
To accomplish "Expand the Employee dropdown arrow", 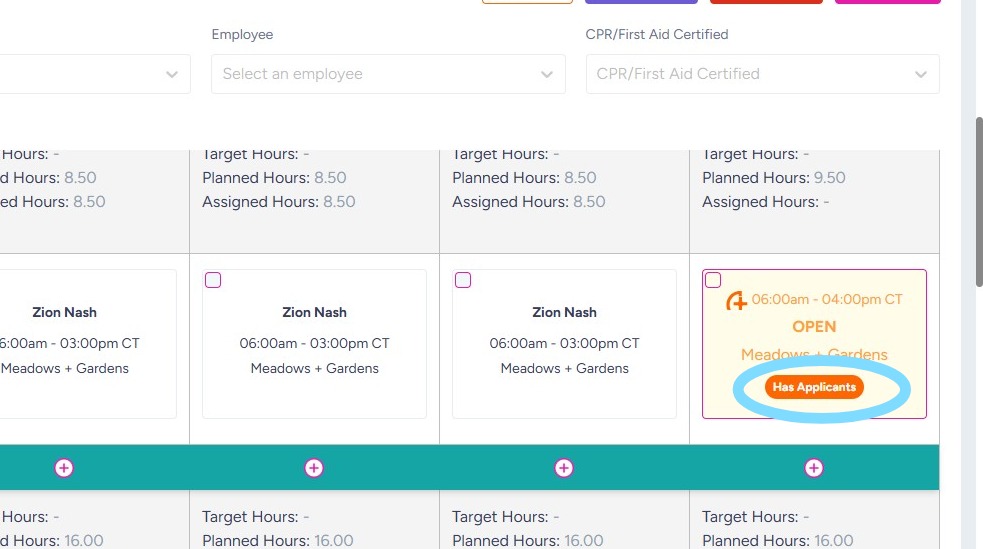I will [547, 74].
